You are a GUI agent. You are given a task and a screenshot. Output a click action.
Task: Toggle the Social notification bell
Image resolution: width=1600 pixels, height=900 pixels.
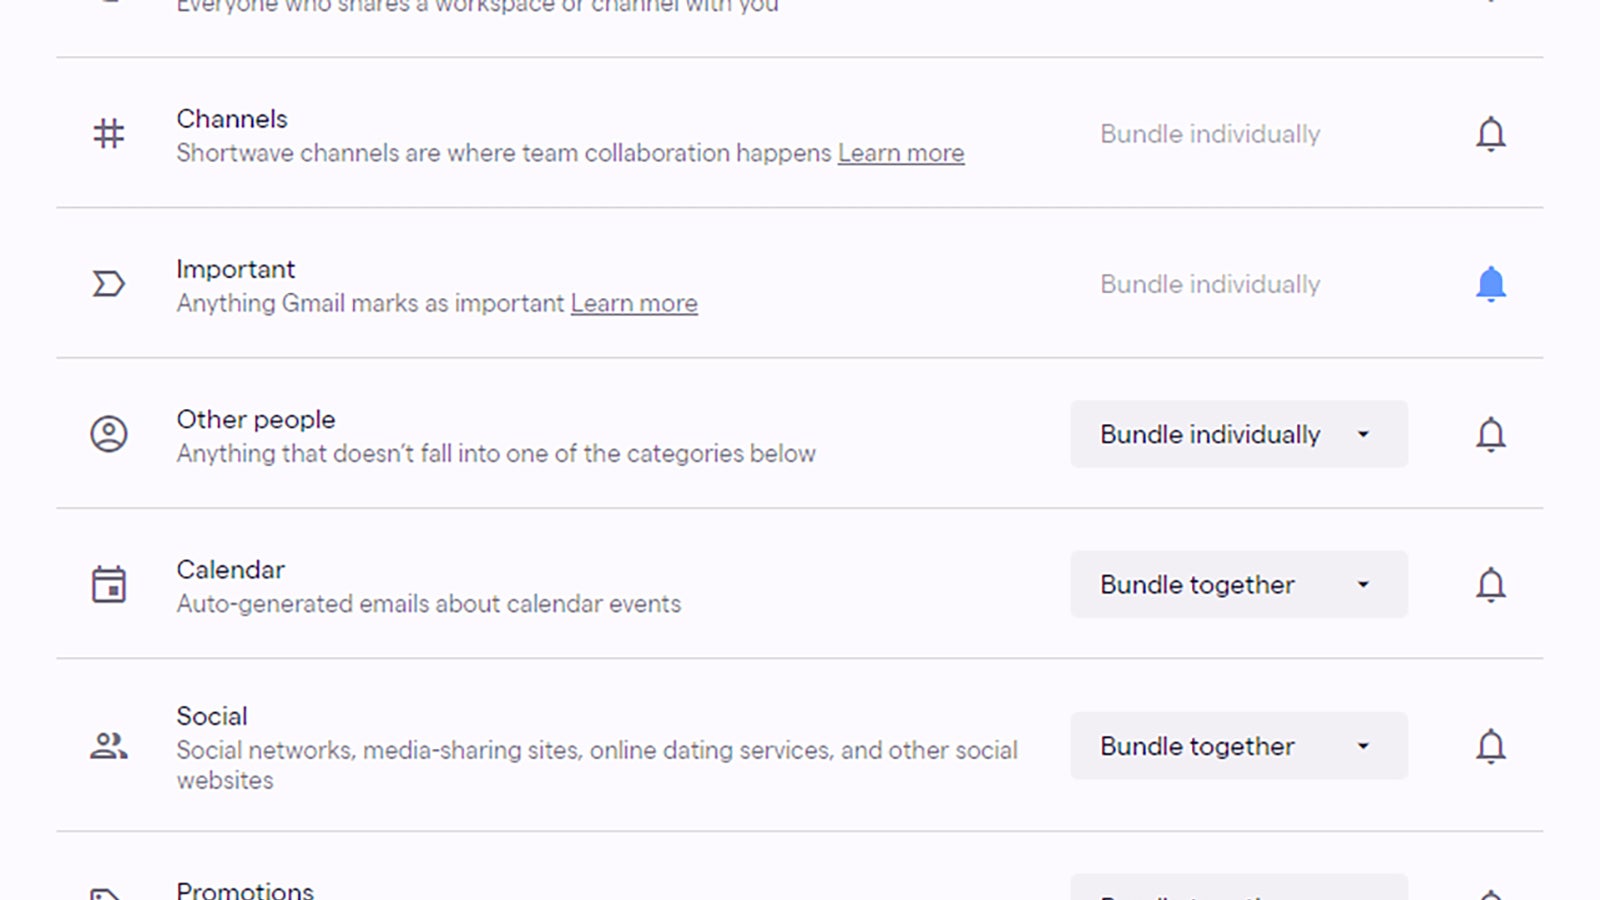(x=1491, y=745)
